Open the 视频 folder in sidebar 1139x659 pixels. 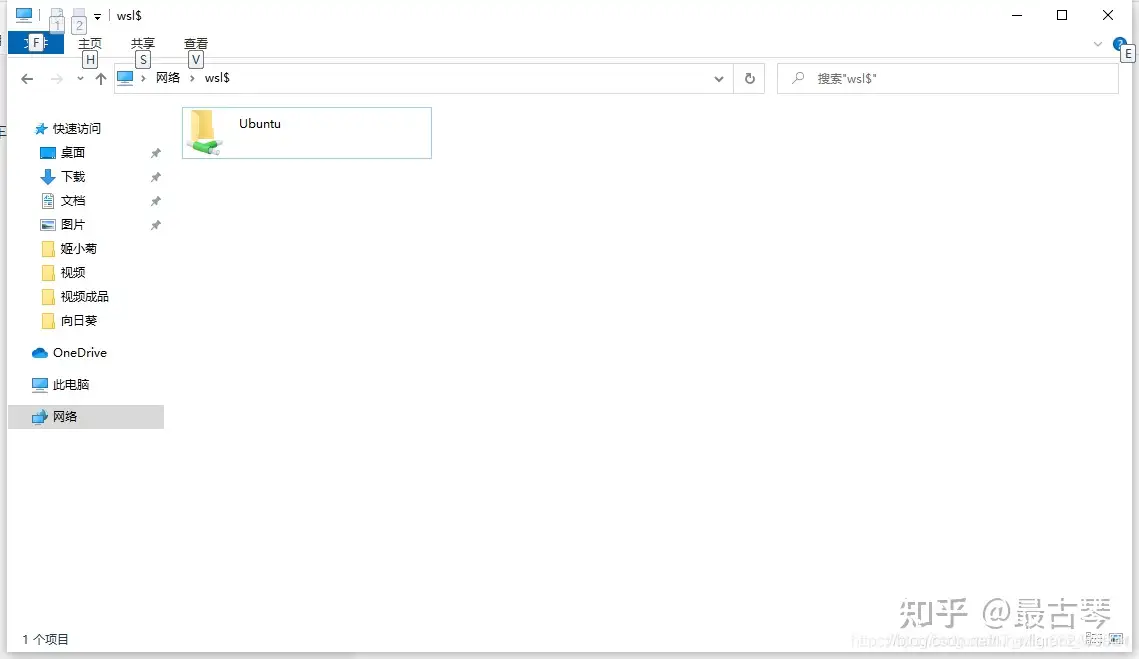pos(73,272)
